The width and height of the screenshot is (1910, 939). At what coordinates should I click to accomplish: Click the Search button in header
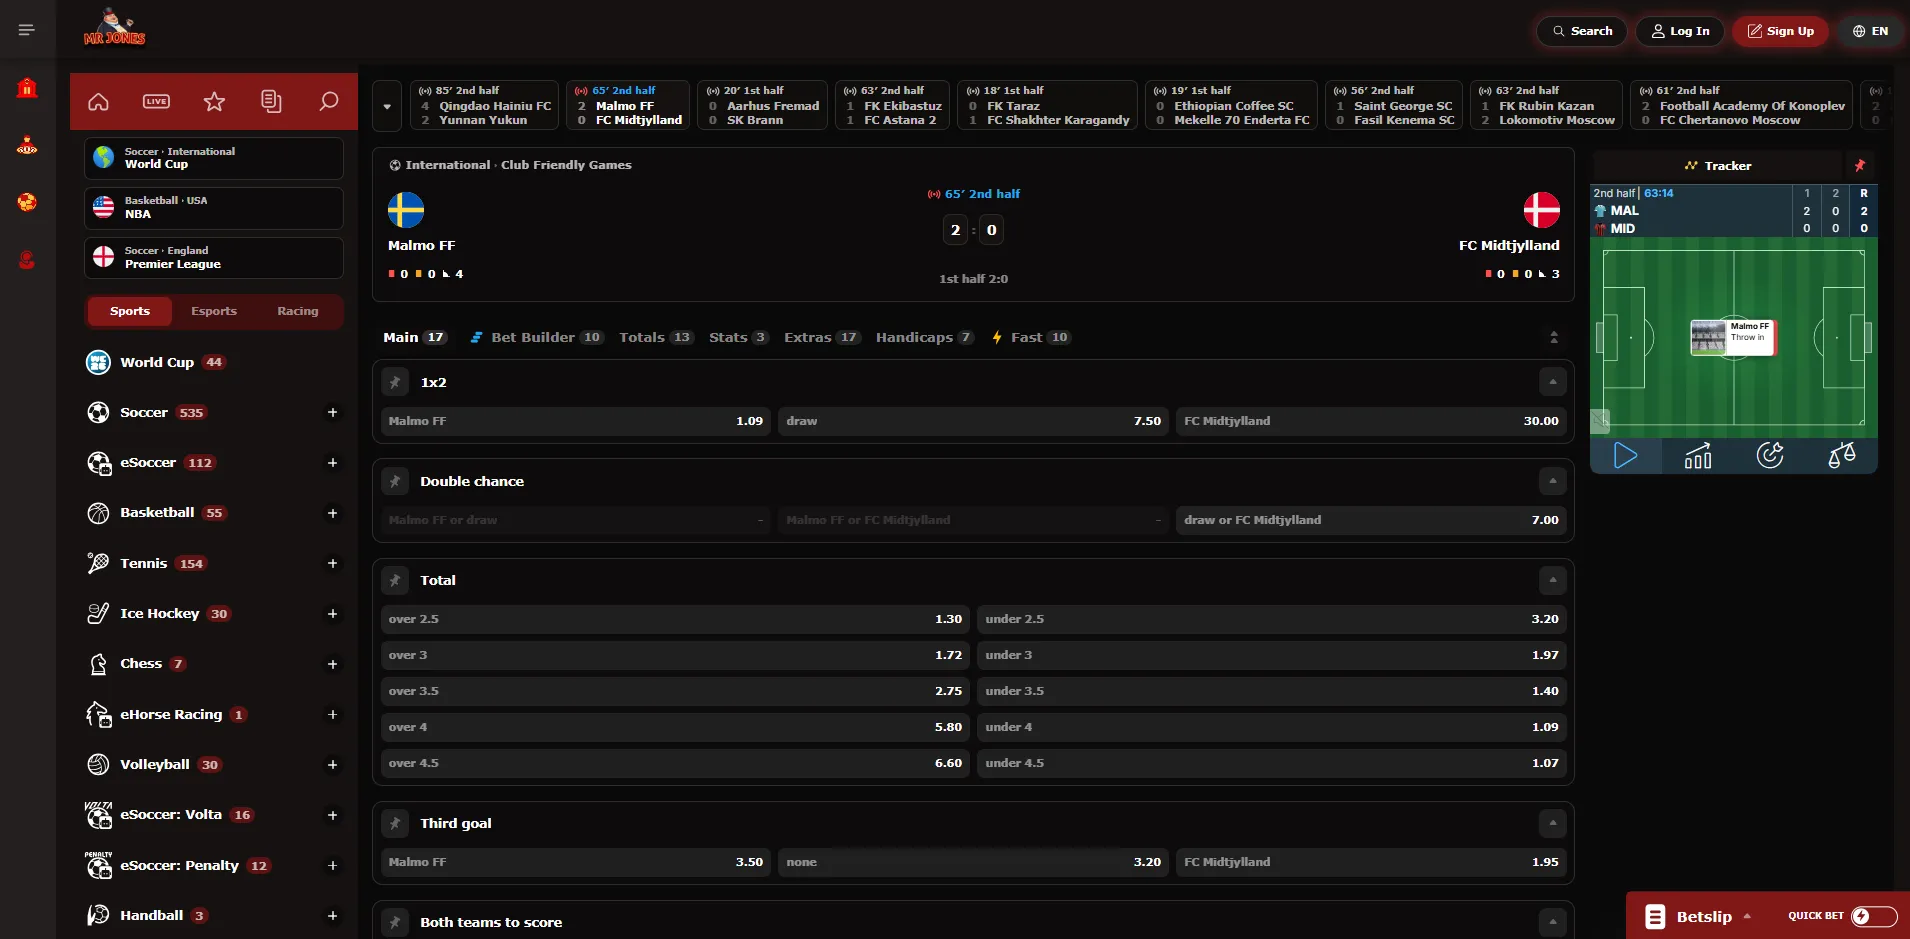pos(1582,31)
